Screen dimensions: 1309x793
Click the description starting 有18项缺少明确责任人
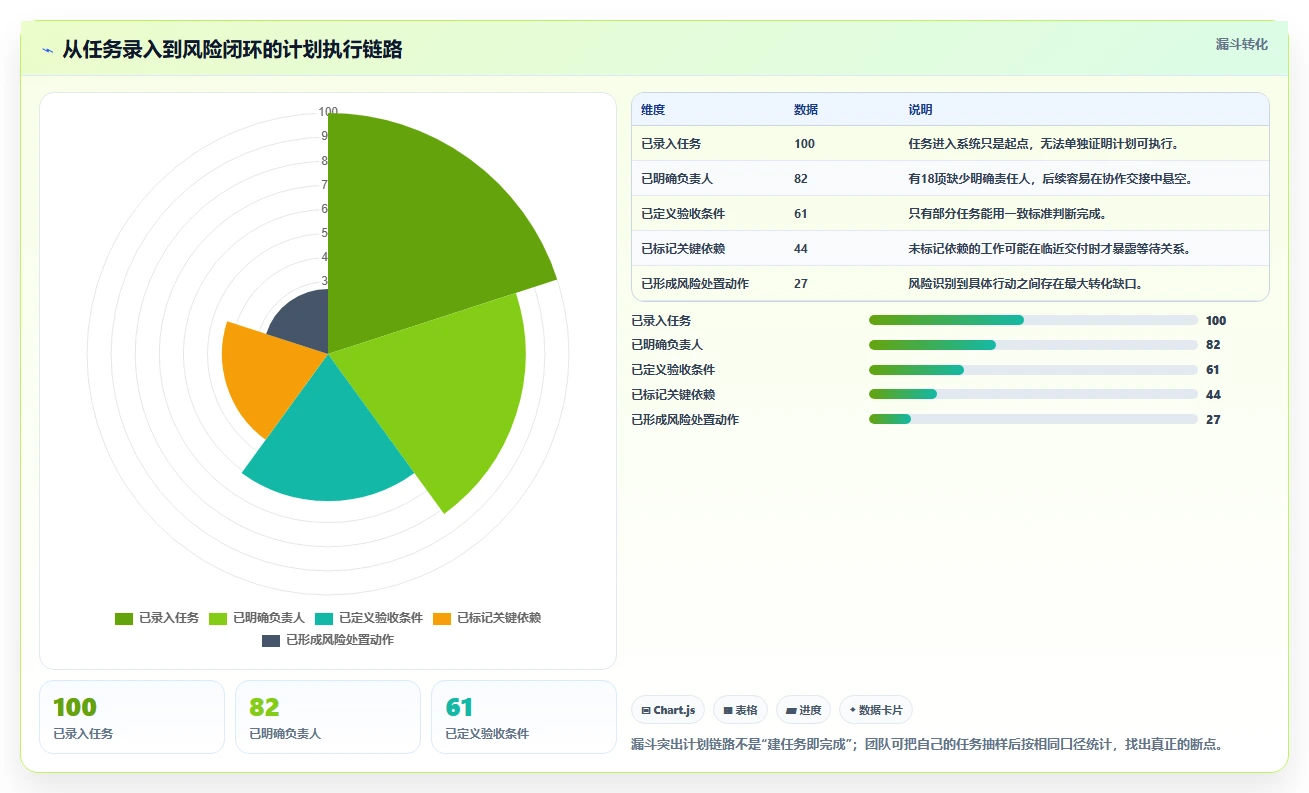point(1050,179)
